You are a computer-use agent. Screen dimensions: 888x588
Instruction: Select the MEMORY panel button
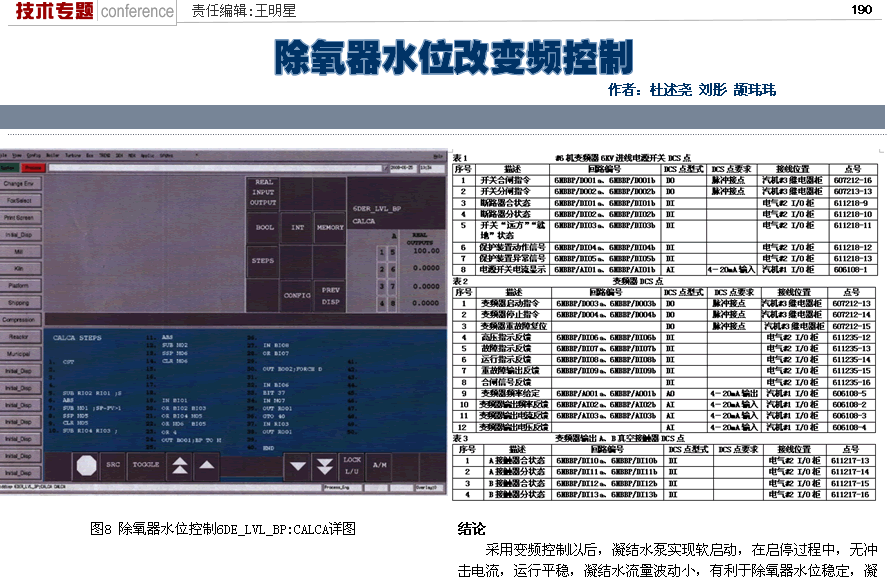330,227
